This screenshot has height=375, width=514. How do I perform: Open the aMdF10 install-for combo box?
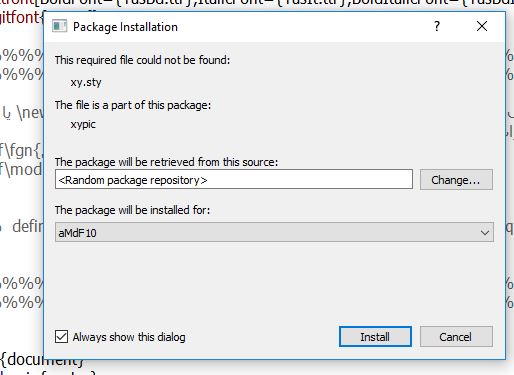click(274, 232)
